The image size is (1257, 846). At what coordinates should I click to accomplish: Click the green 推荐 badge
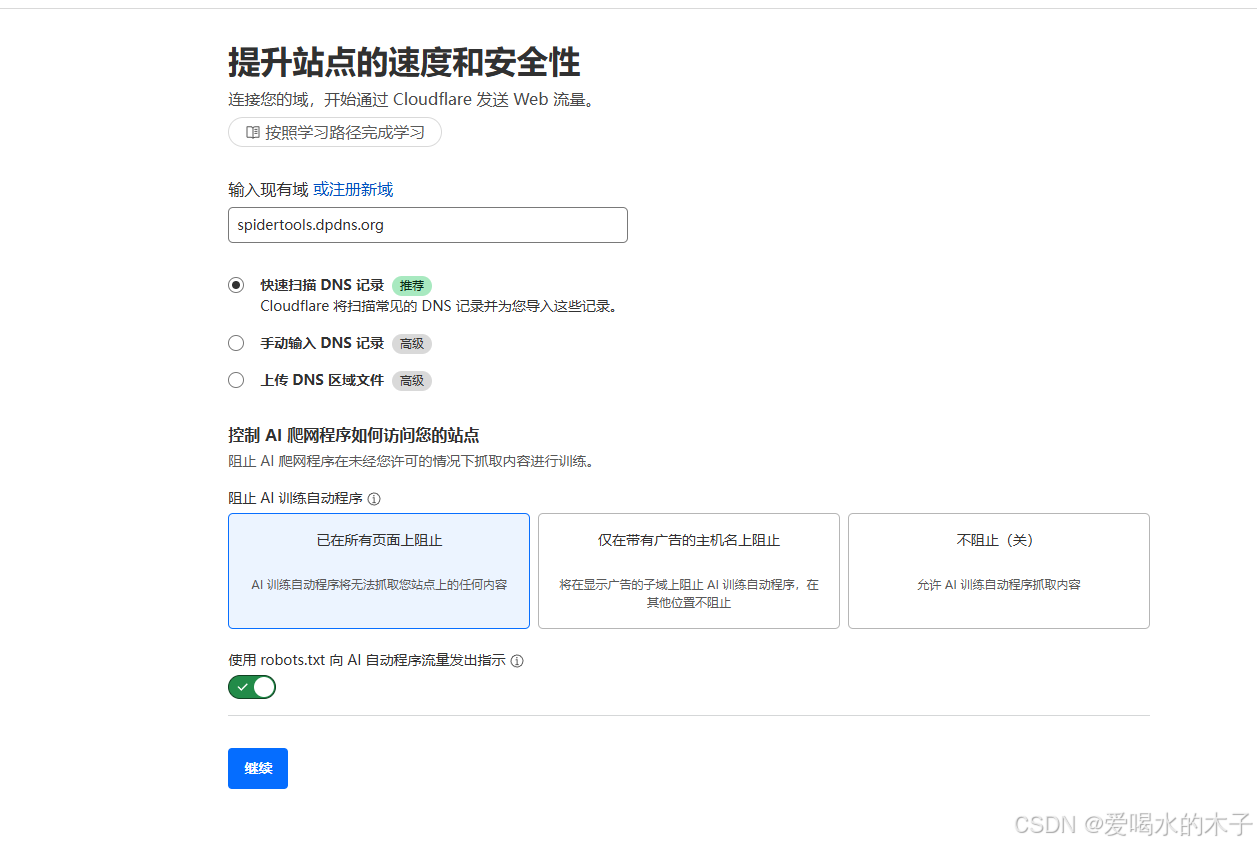coord(412,286)
